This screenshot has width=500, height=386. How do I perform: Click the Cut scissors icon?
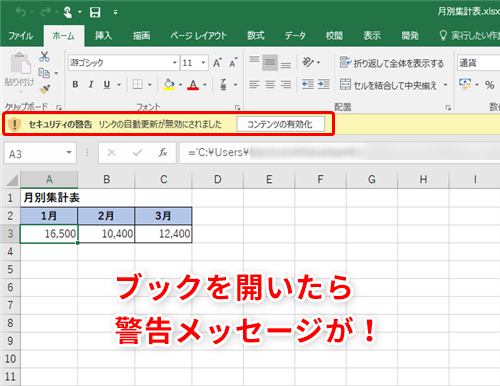click(x=44, y=56)
